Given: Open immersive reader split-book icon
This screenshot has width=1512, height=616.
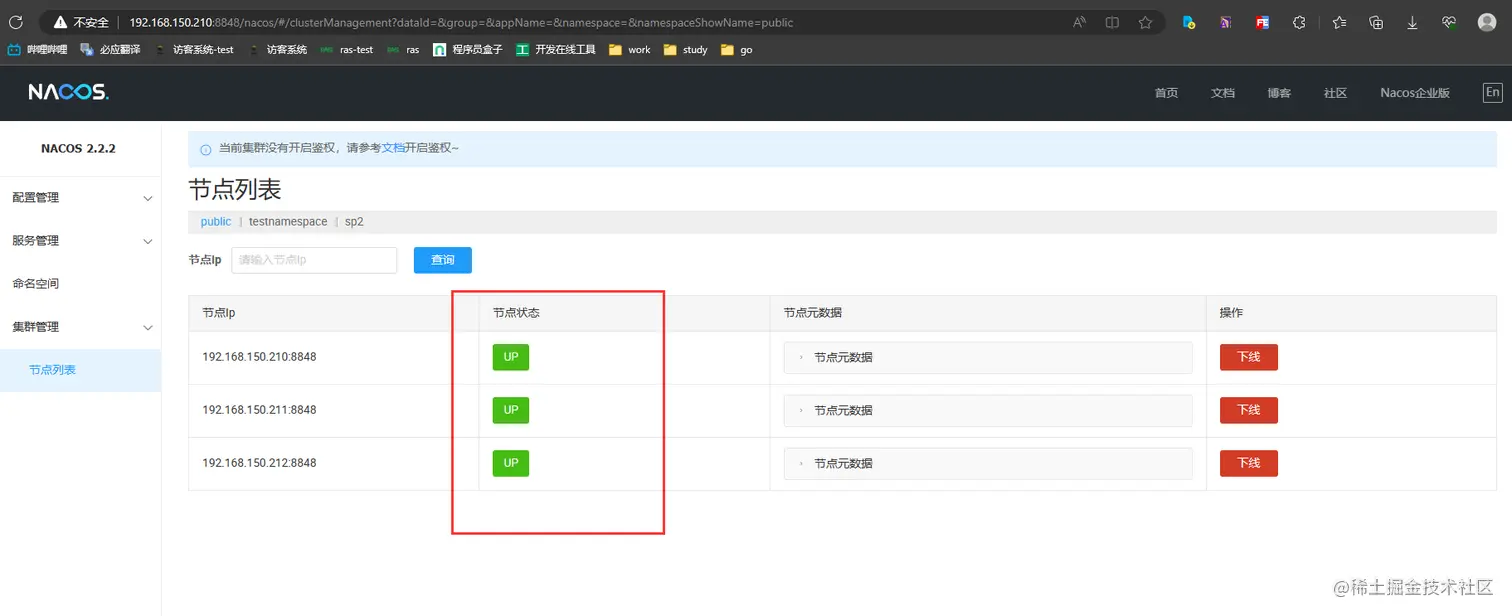Looking at the screenshot, I should pyautogui.click(x=1112, y=22).
